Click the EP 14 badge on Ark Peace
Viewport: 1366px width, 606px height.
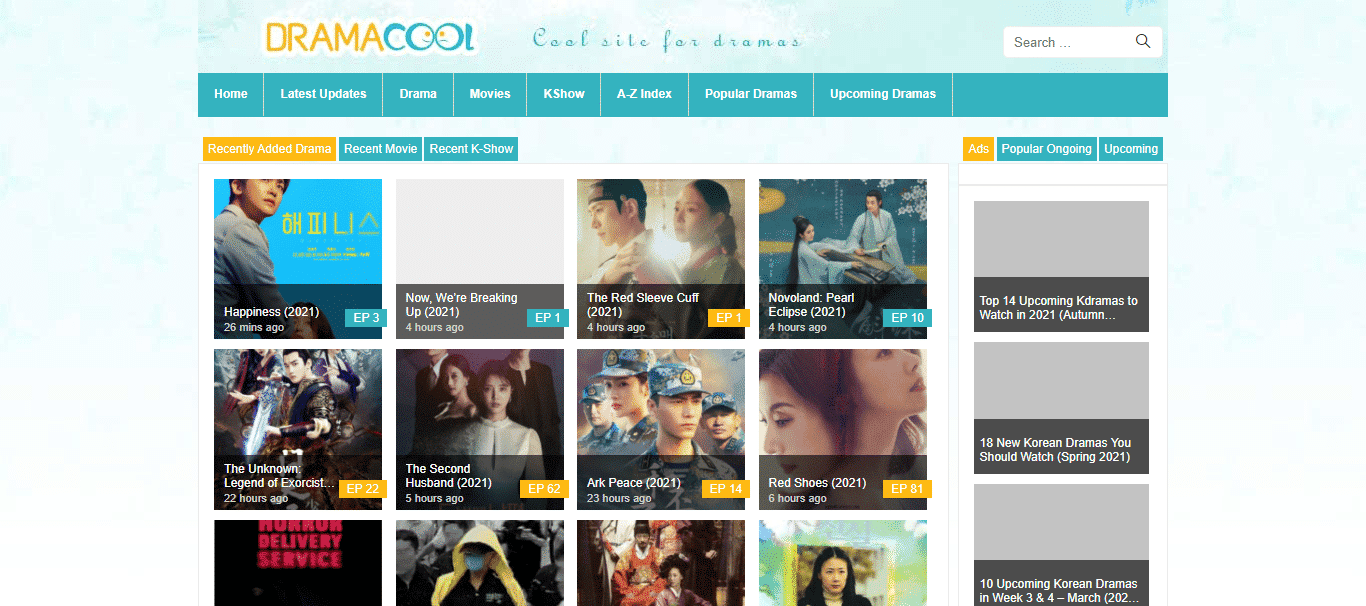[726, 489]
